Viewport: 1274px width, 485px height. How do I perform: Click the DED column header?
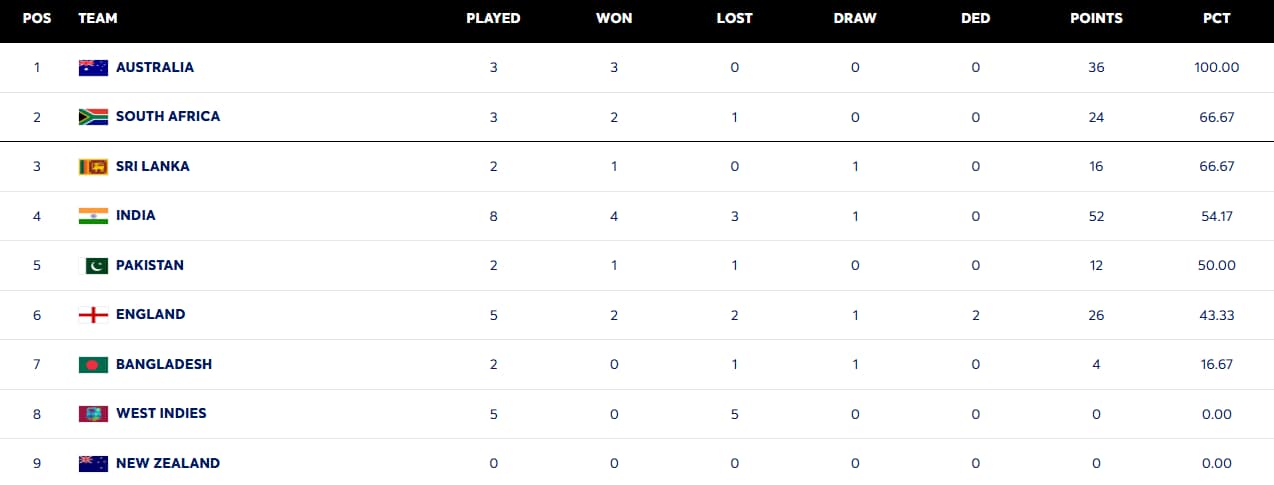(x=975, y=19)
